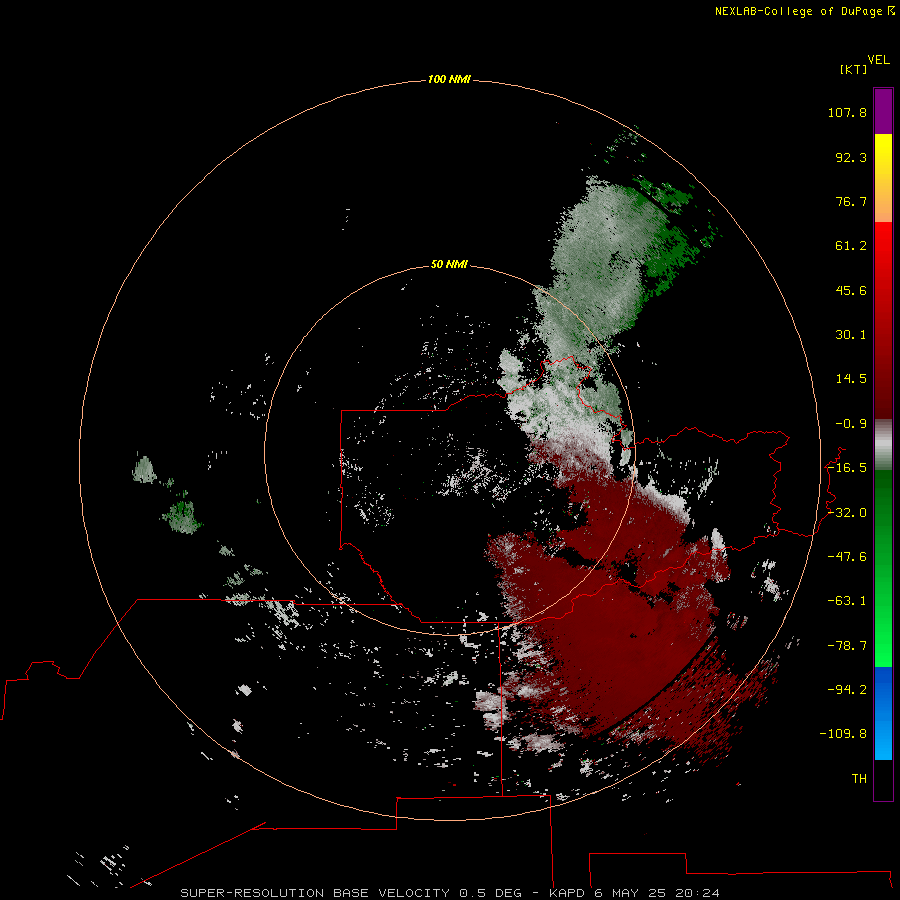Image resolution: width=900 pixels, height=900 pixels.
Task: Click the -78.7 legend value
Action: tap(847, 646)
